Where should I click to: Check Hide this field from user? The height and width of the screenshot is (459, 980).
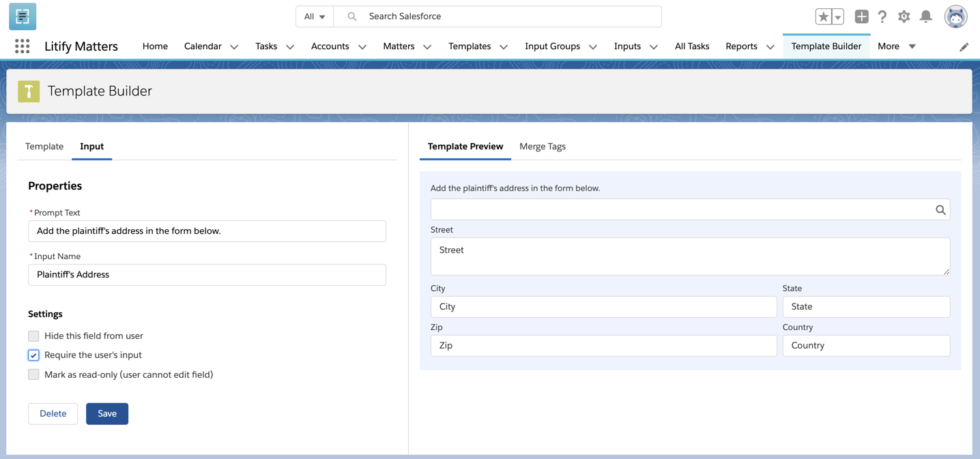click(x=34, y=336)
